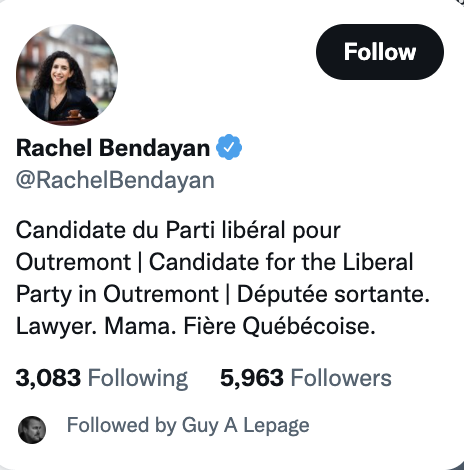Click the blue verified badge icon
Image resolution: width=464 pixels, height=470 pixels.
point(229,147)
